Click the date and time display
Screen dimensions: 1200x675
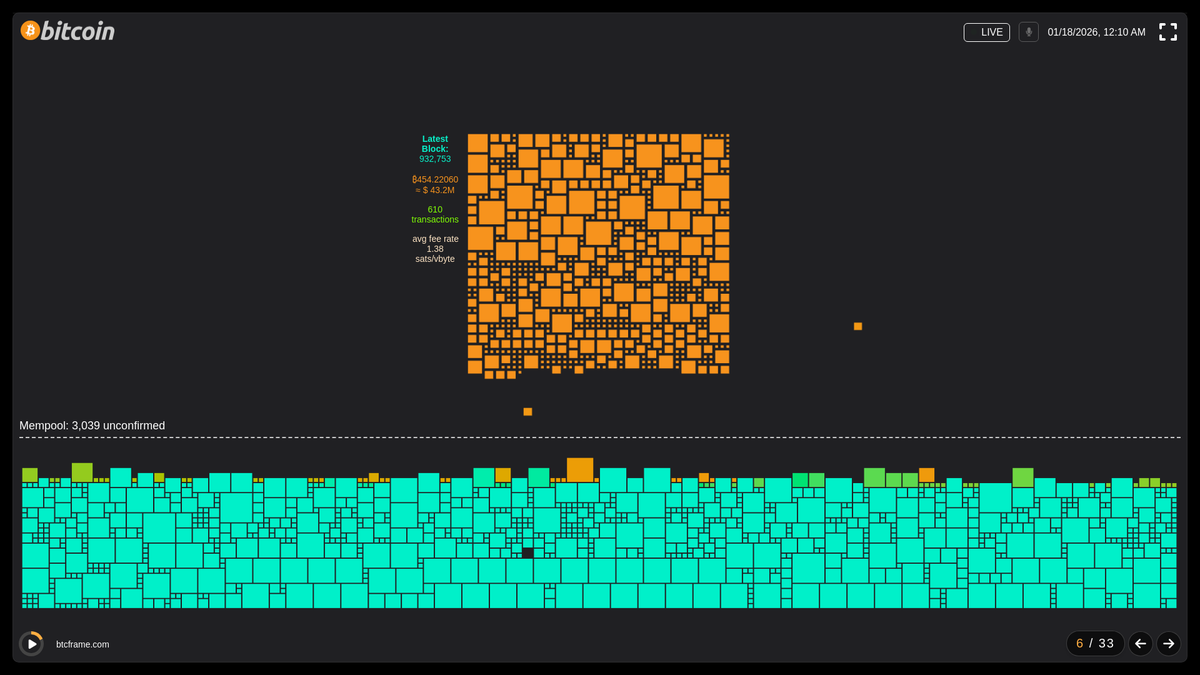[x=1096, y=32]
